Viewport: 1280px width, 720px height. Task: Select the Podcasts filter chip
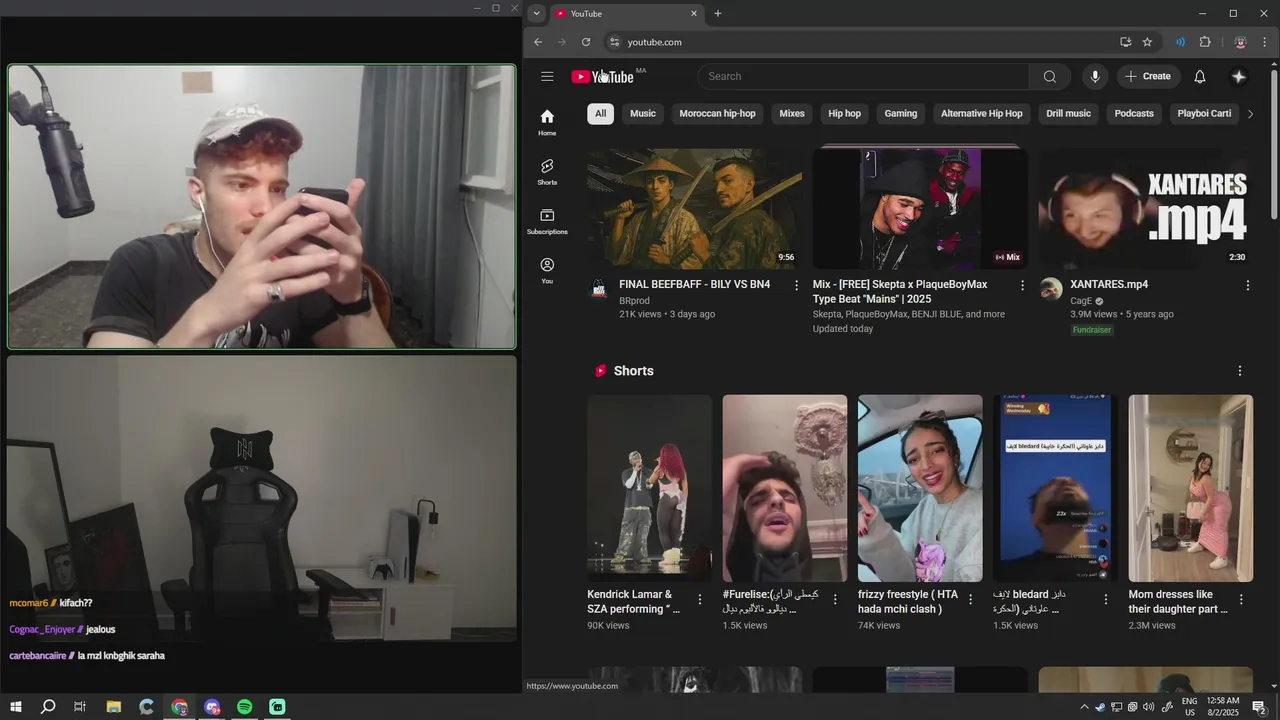(1134, 114)
